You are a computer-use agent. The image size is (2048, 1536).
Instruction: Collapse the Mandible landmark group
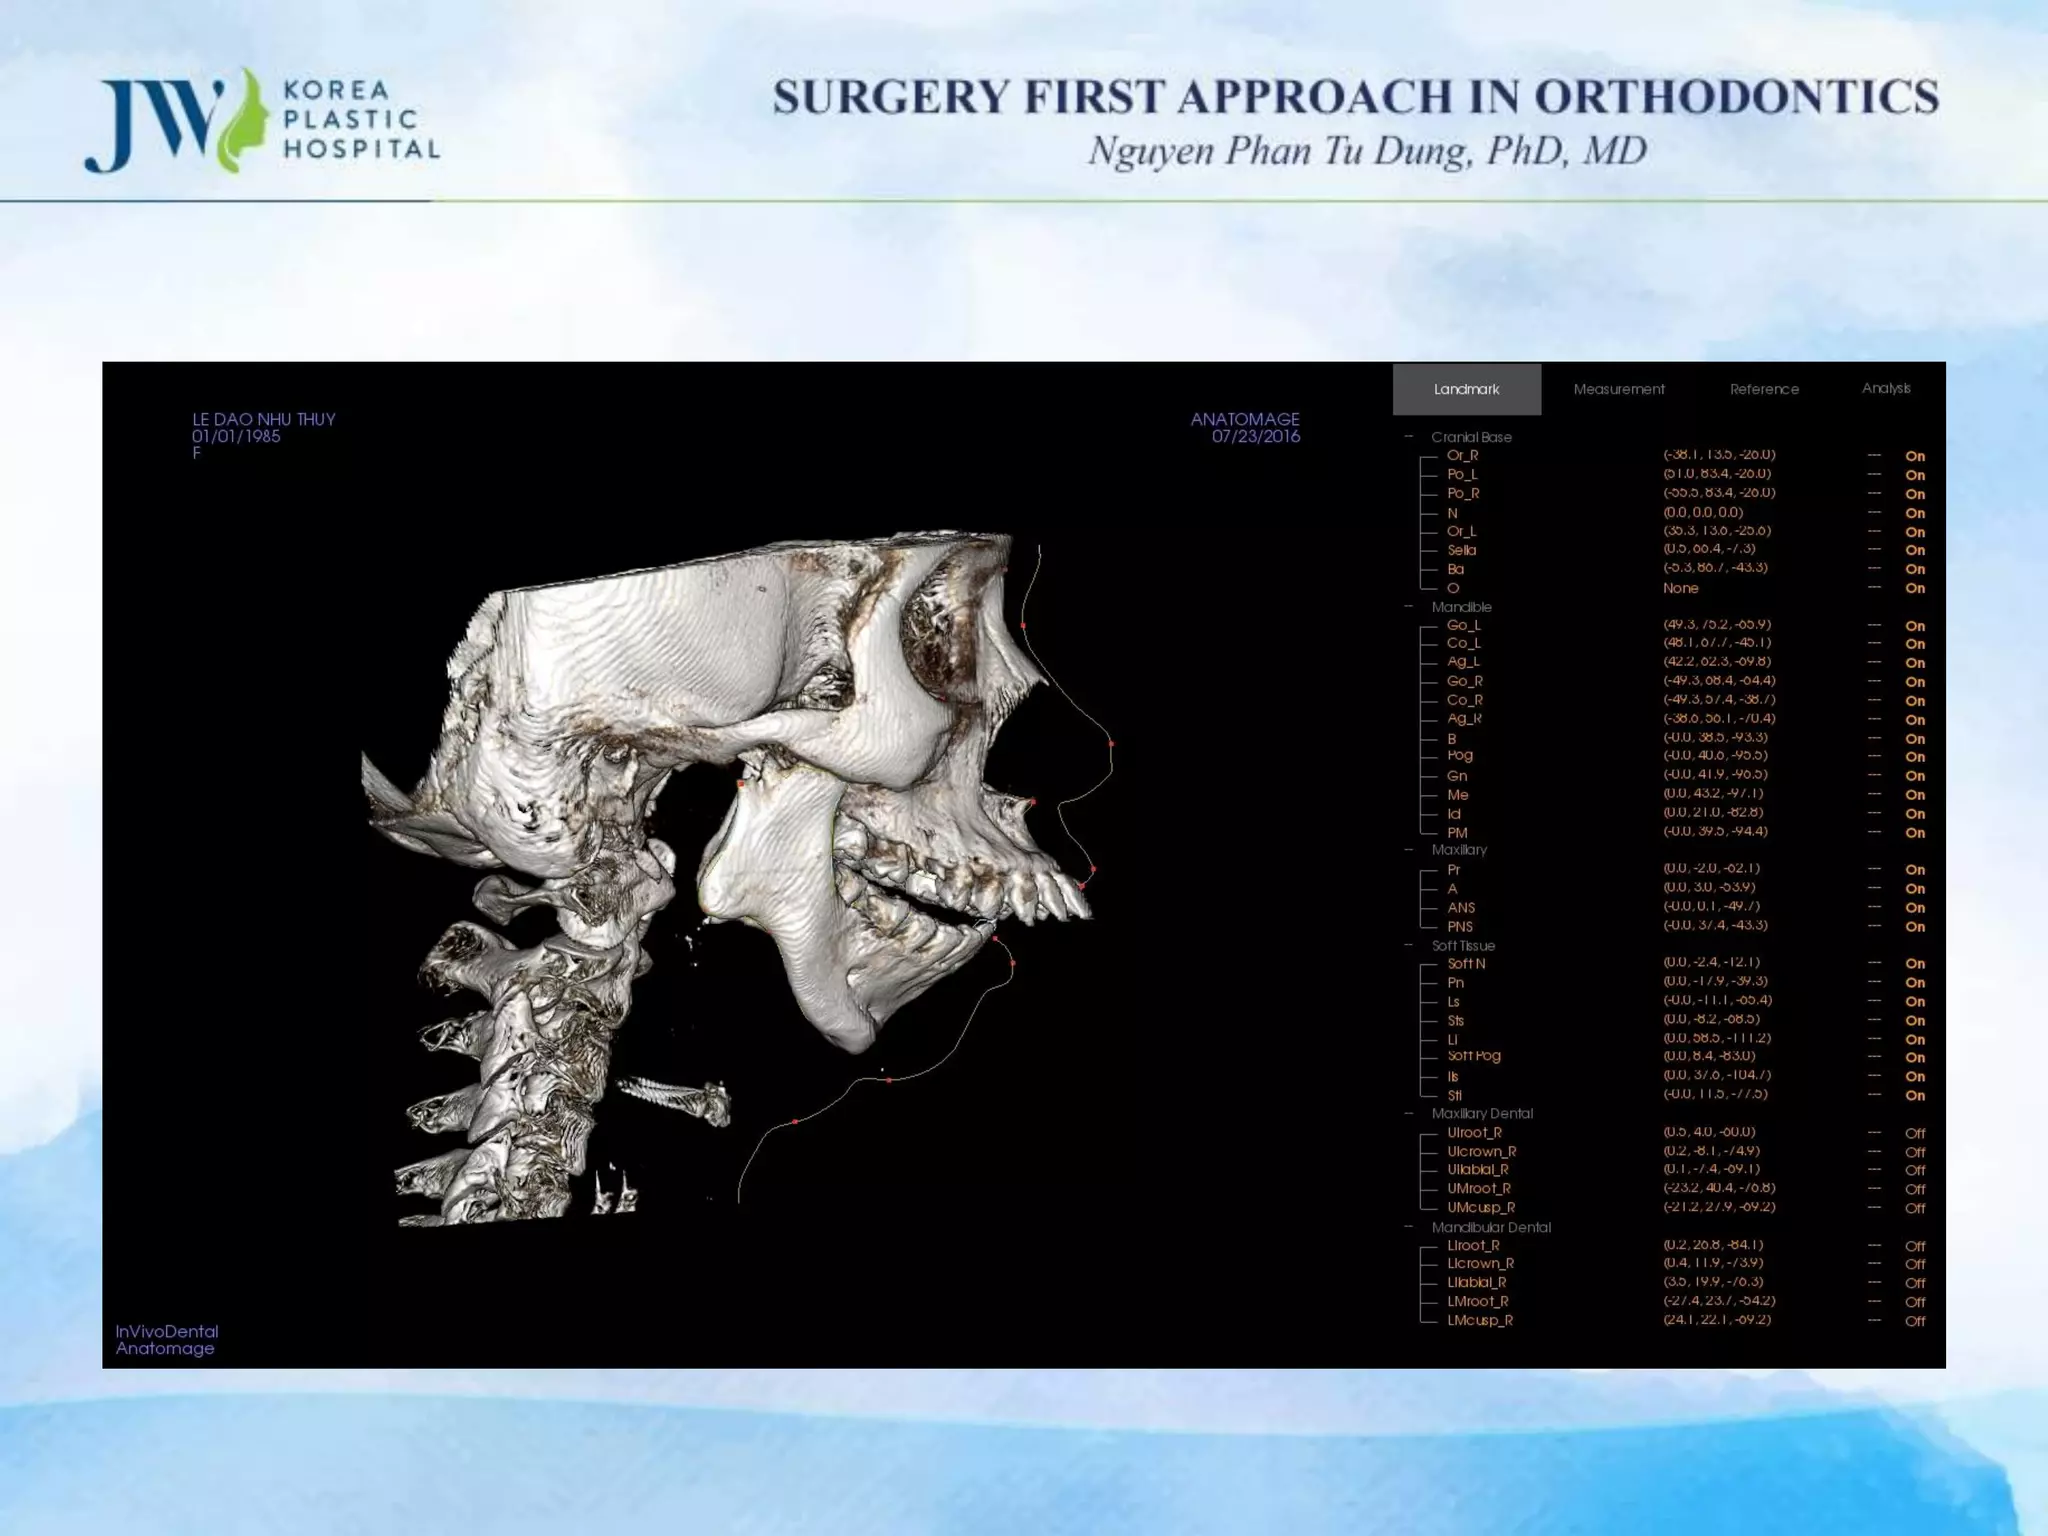(x=1409, y=607)
